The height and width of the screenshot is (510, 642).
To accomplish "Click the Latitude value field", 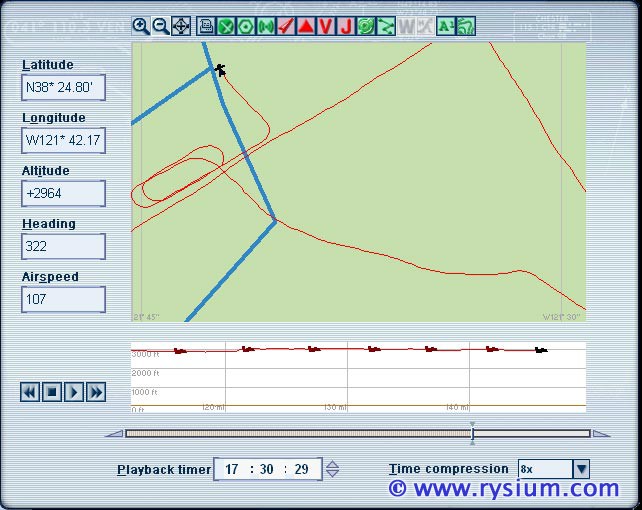I will click(63, 88).
